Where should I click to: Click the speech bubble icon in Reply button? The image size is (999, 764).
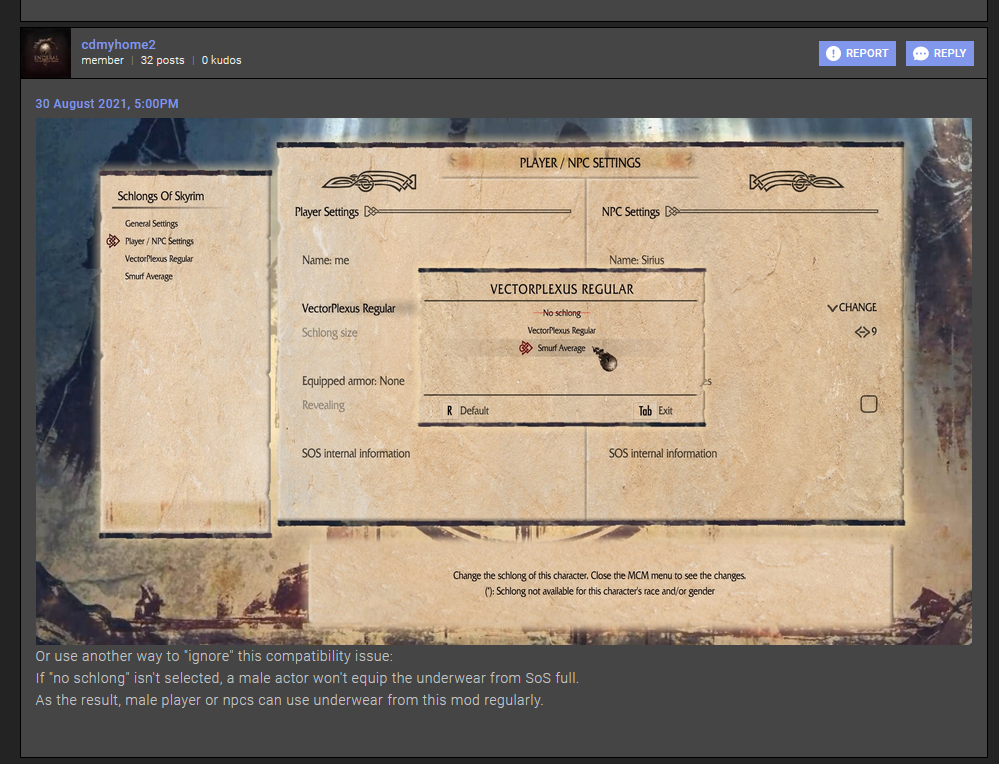click(921, 54)
